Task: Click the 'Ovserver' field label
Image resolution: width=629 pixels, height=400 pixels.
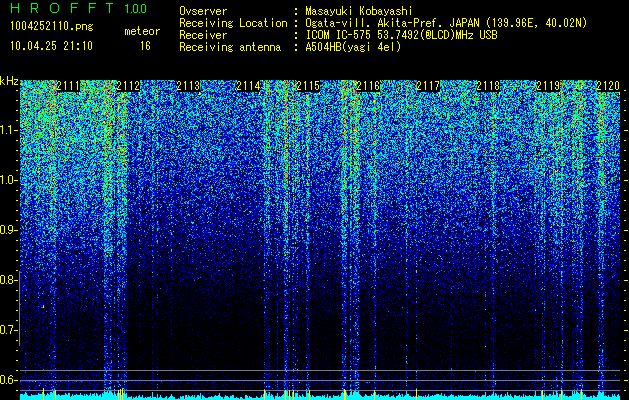Action: pos(203,11)
